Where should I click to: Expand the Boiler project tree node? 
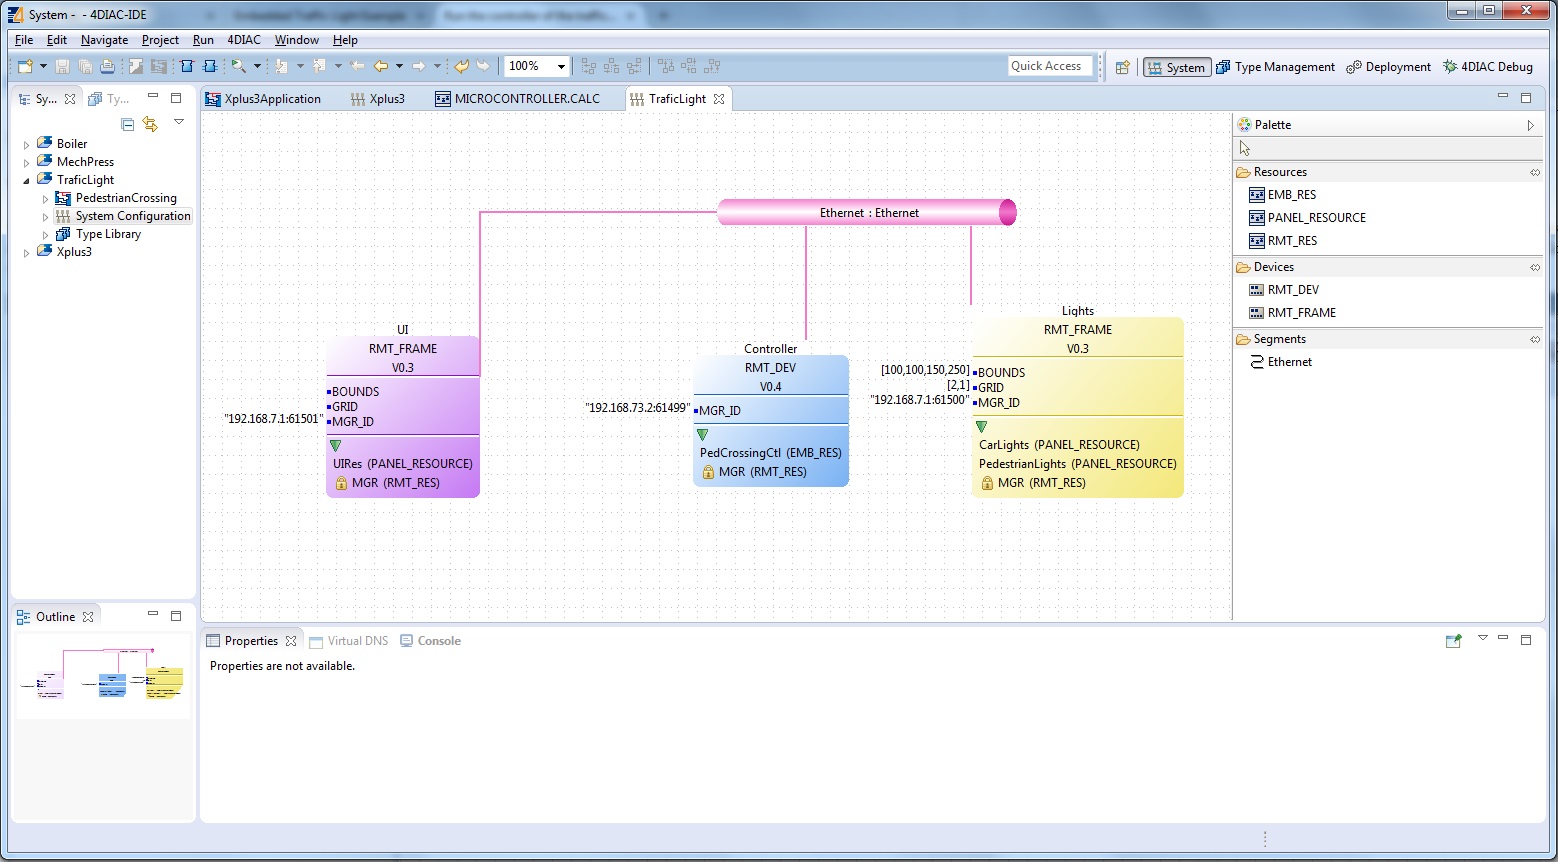tap(26, 144)
